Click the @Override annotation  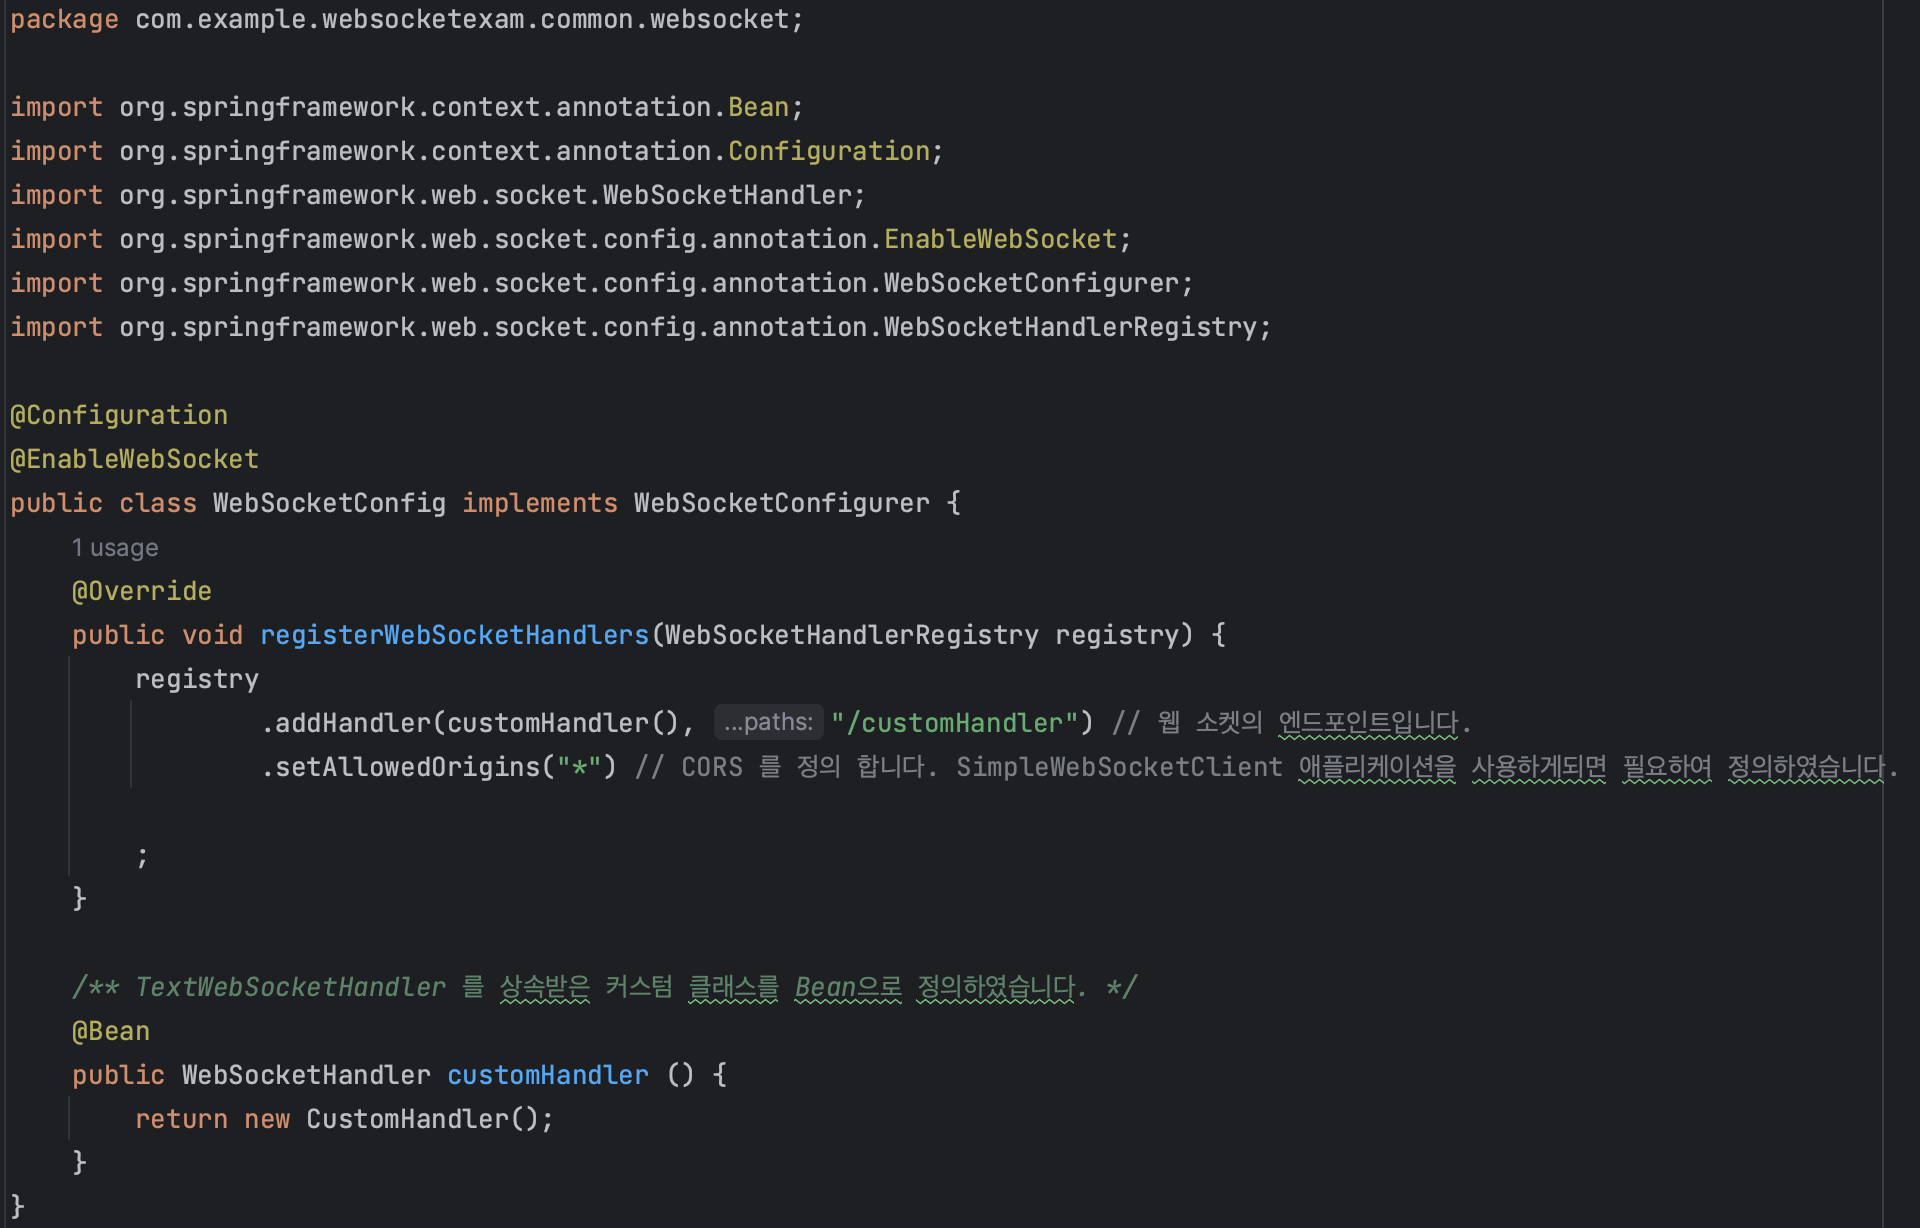point(142,591)
